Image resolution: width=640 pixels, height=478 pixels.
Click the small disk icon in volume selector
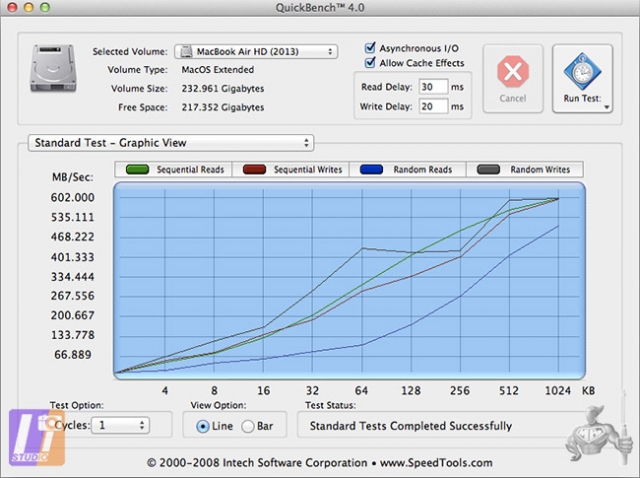click(x=186, y=52)
